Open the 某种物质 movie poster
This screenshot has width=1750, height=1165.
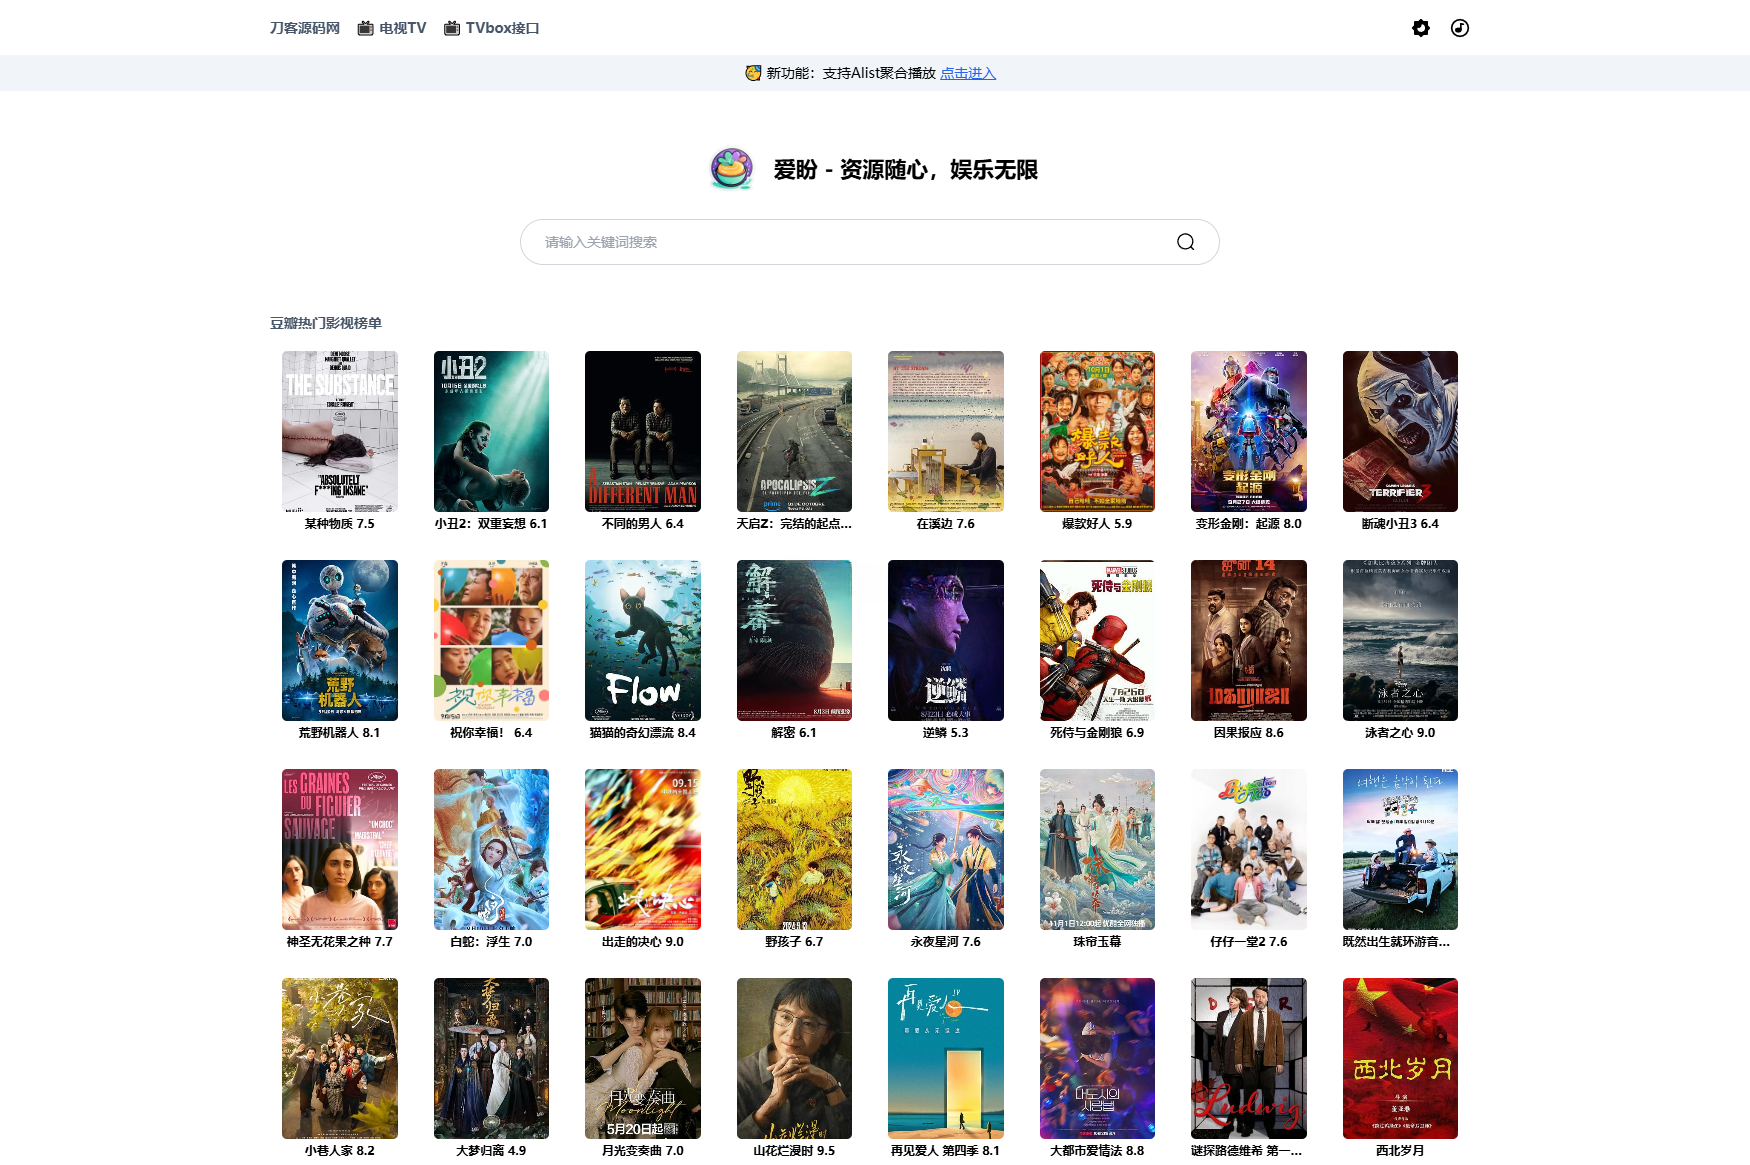[339, 431]
